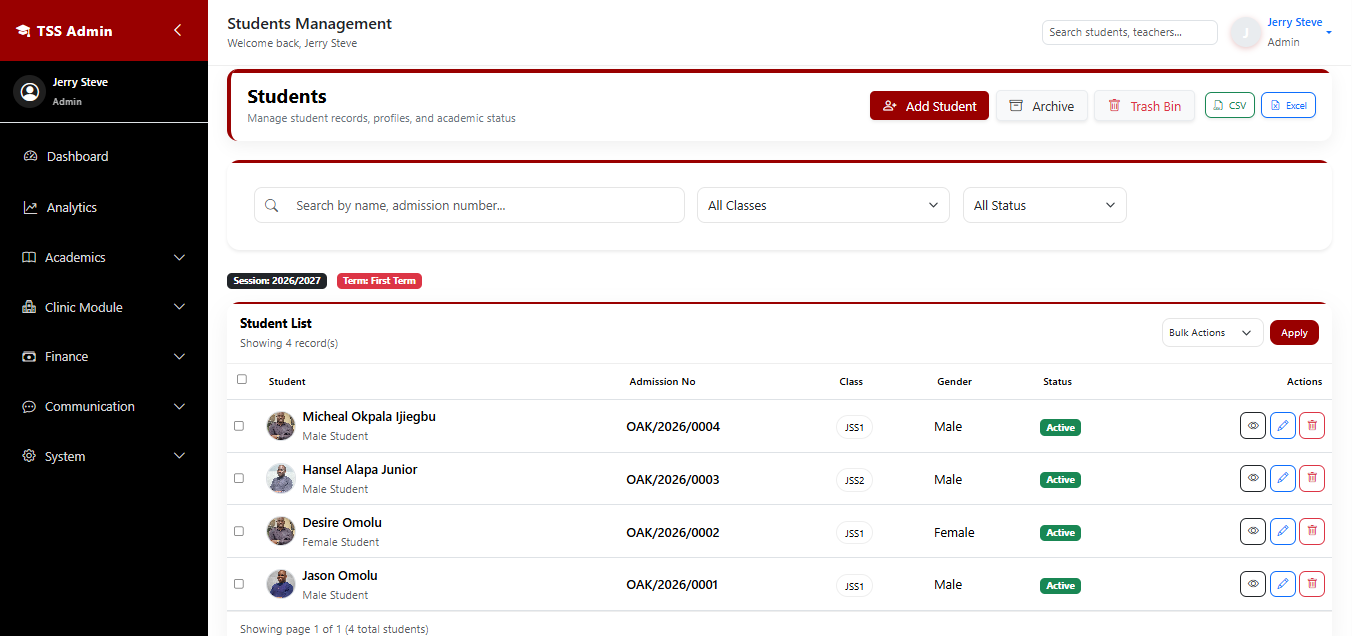Export students as Excel

point(1288,105)
